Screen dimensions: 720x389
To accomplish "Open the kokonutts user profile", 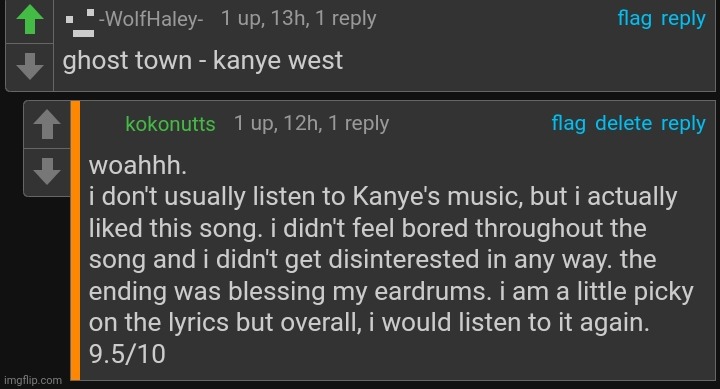I will click(x=170, y=124).
